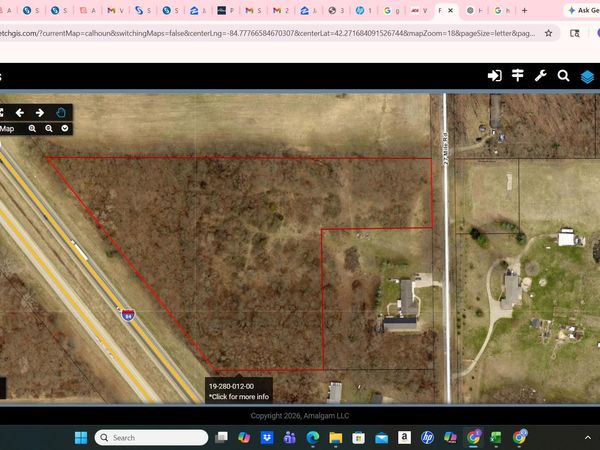Open a new browser tab
Screen dimensions: 600x450
click(525, 11)
